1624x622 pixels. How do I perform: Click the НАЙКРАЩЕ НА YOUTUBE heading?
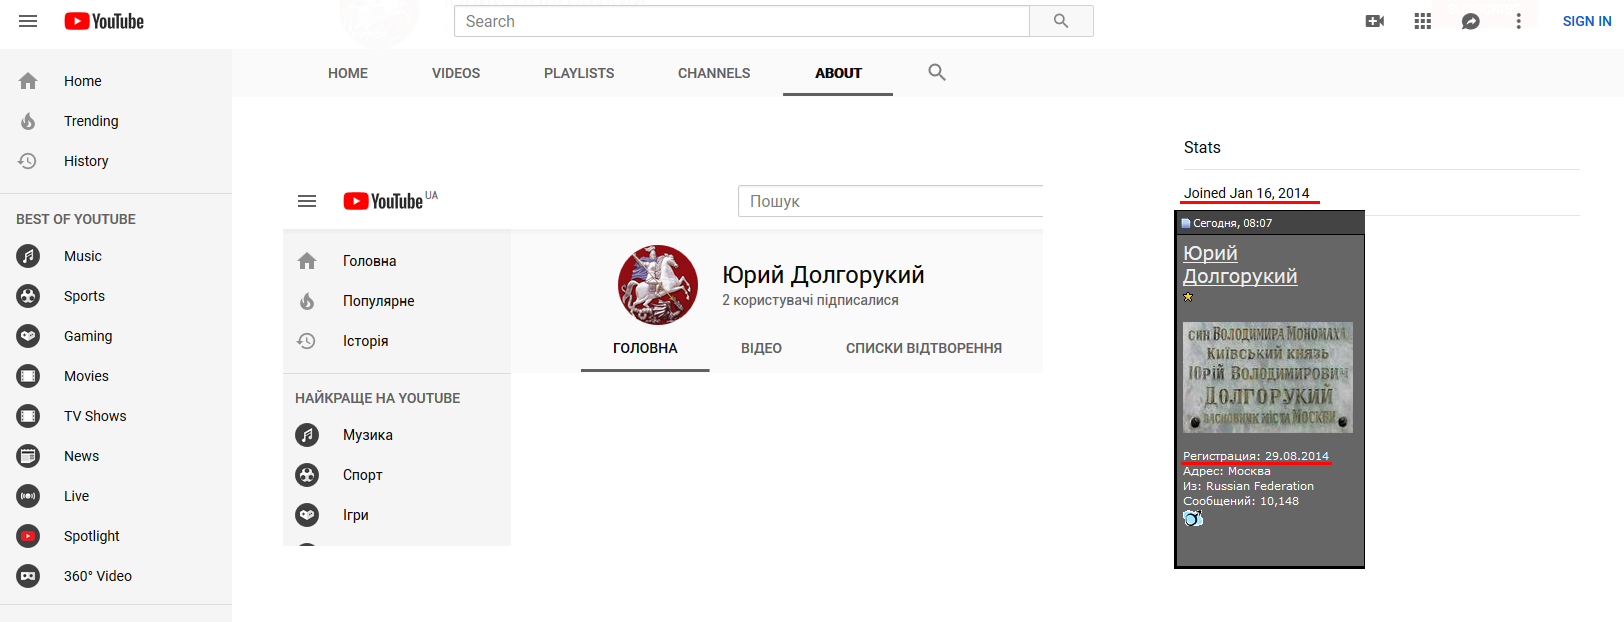[378, 398]
